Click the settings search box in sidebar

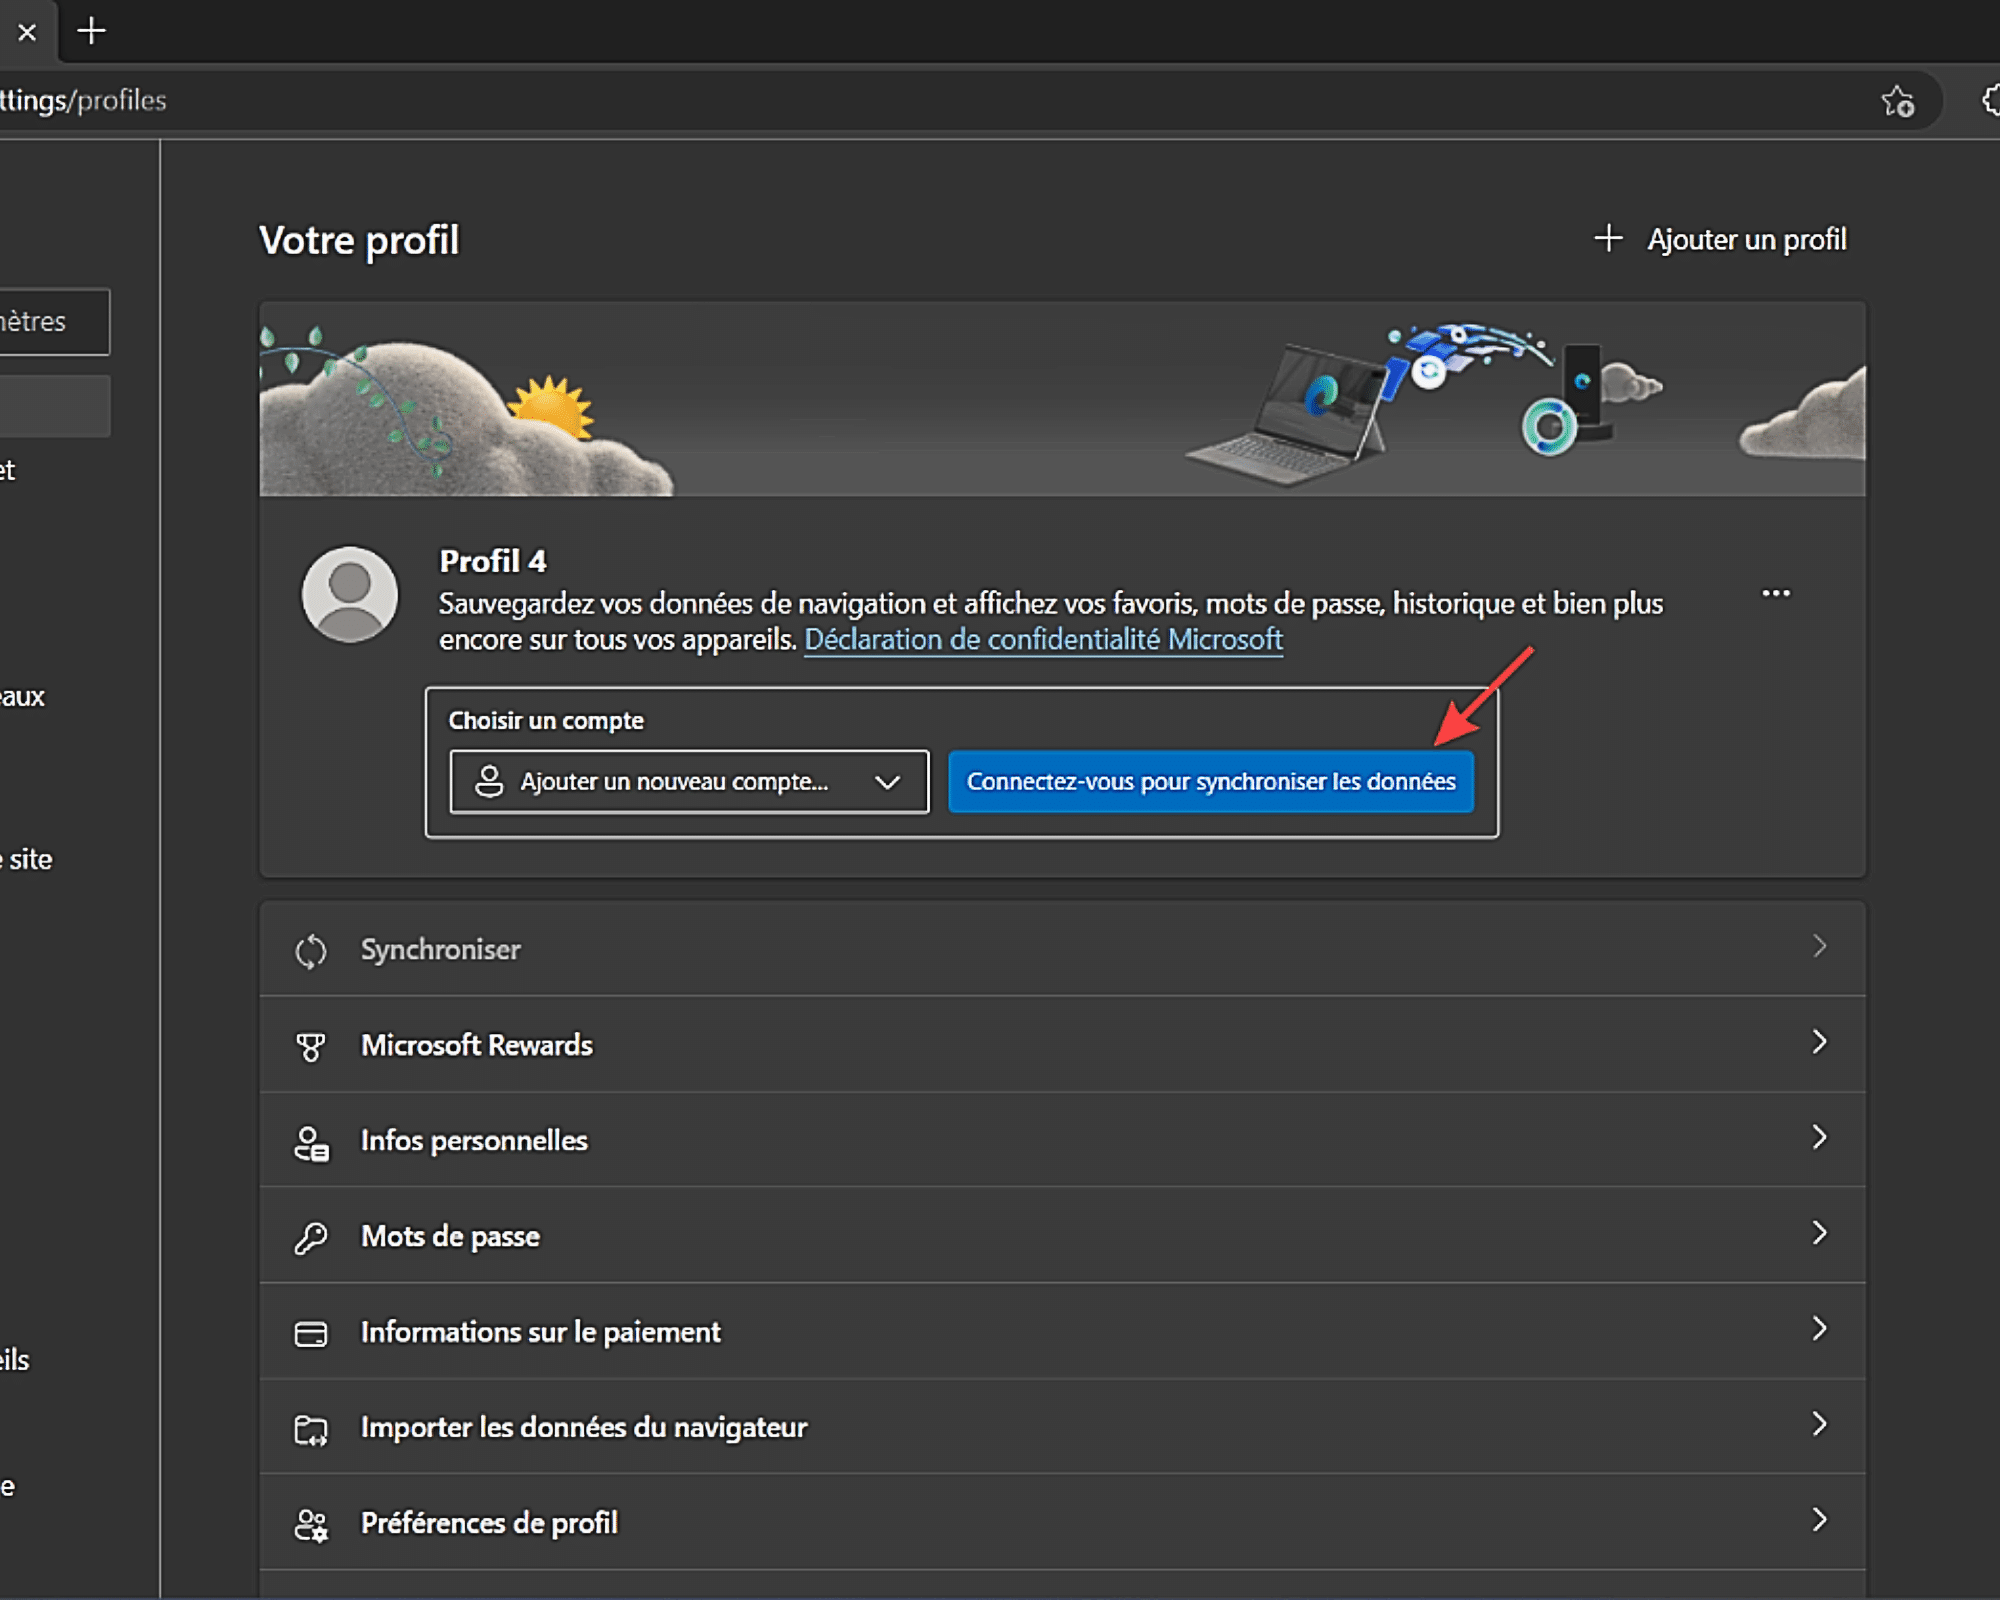(x=54, y=321)
